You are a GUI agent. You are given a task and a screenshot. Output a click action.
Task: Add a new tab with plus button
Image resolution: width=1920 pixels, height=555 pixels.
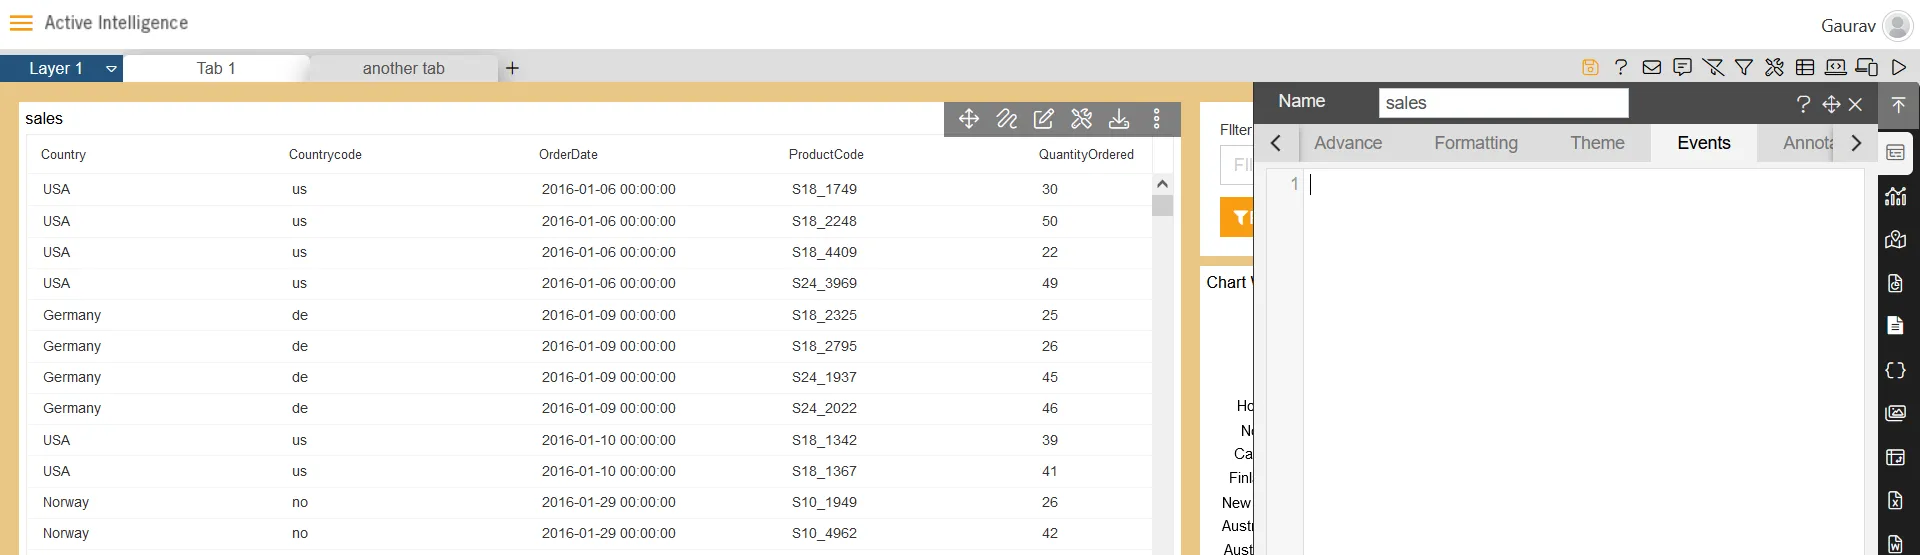[512, 68]
